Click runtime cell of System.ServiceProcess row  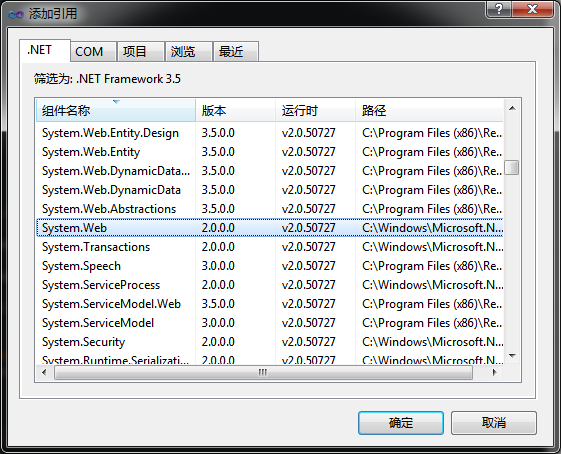[308, 285]
